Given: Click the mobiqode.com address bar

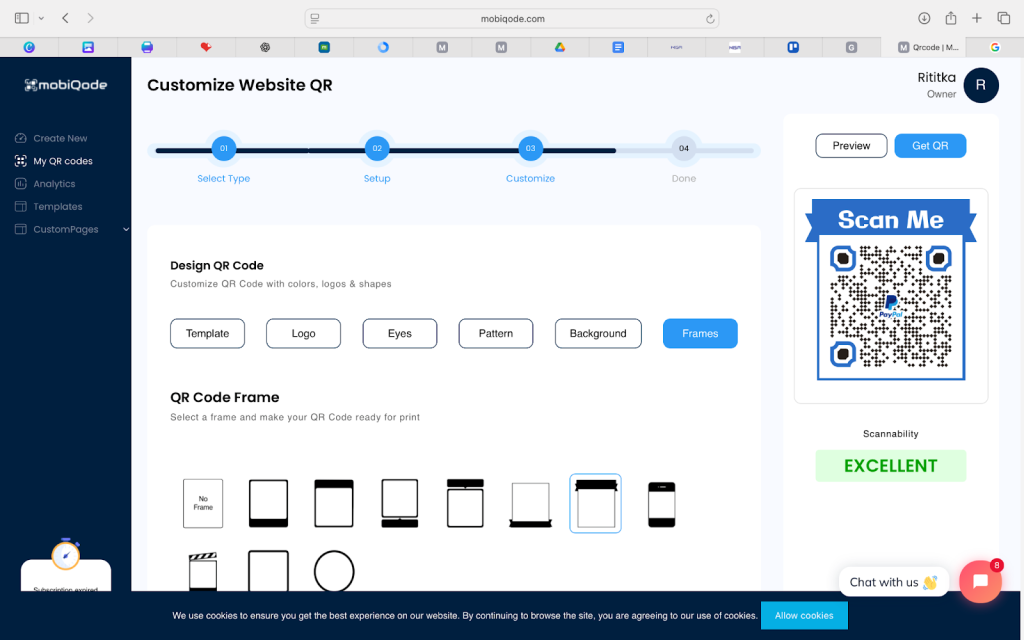Looking at the screenshot, I should 513,18.
